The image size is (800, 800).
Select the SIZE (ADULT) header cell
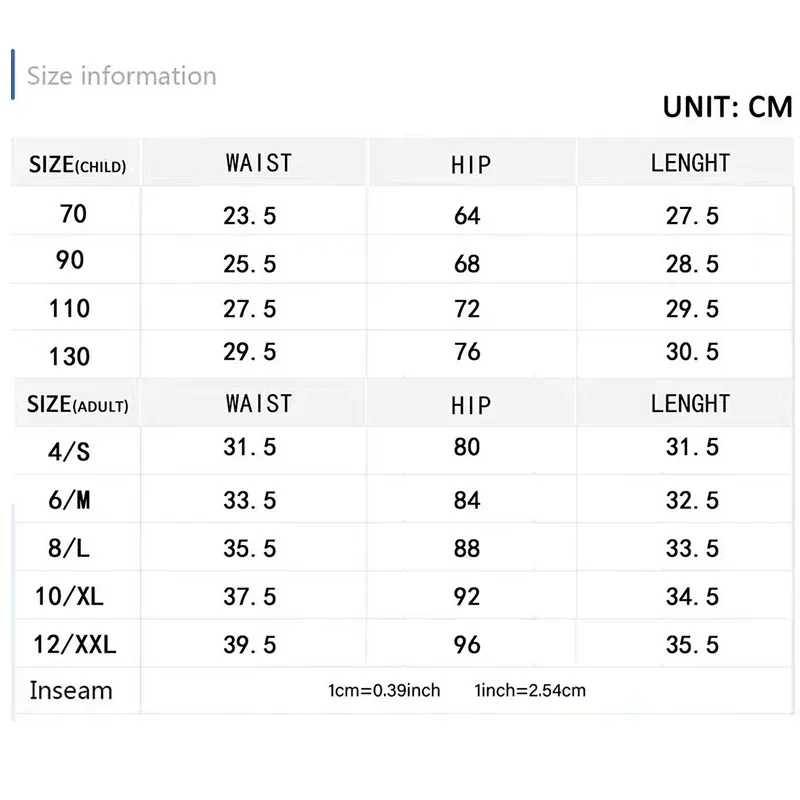(78, 404)
